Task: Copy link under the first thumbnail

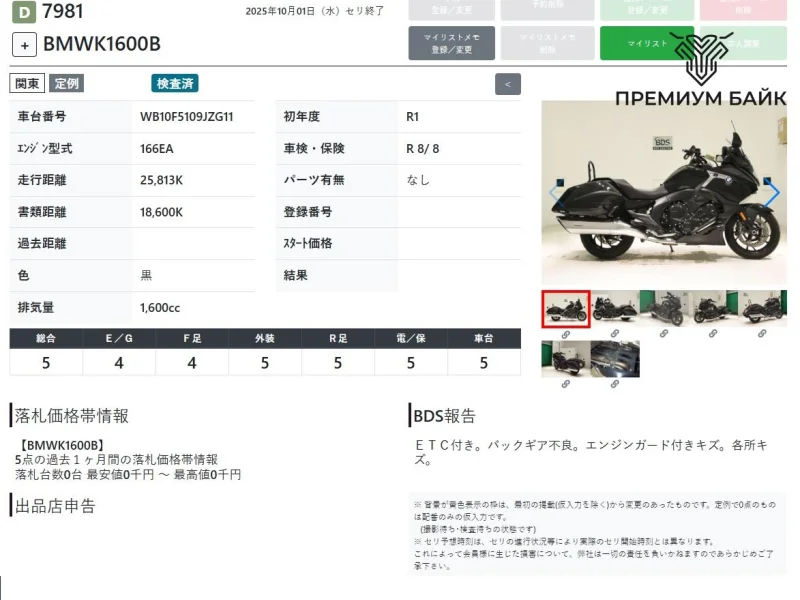Action: pos(566,334)
